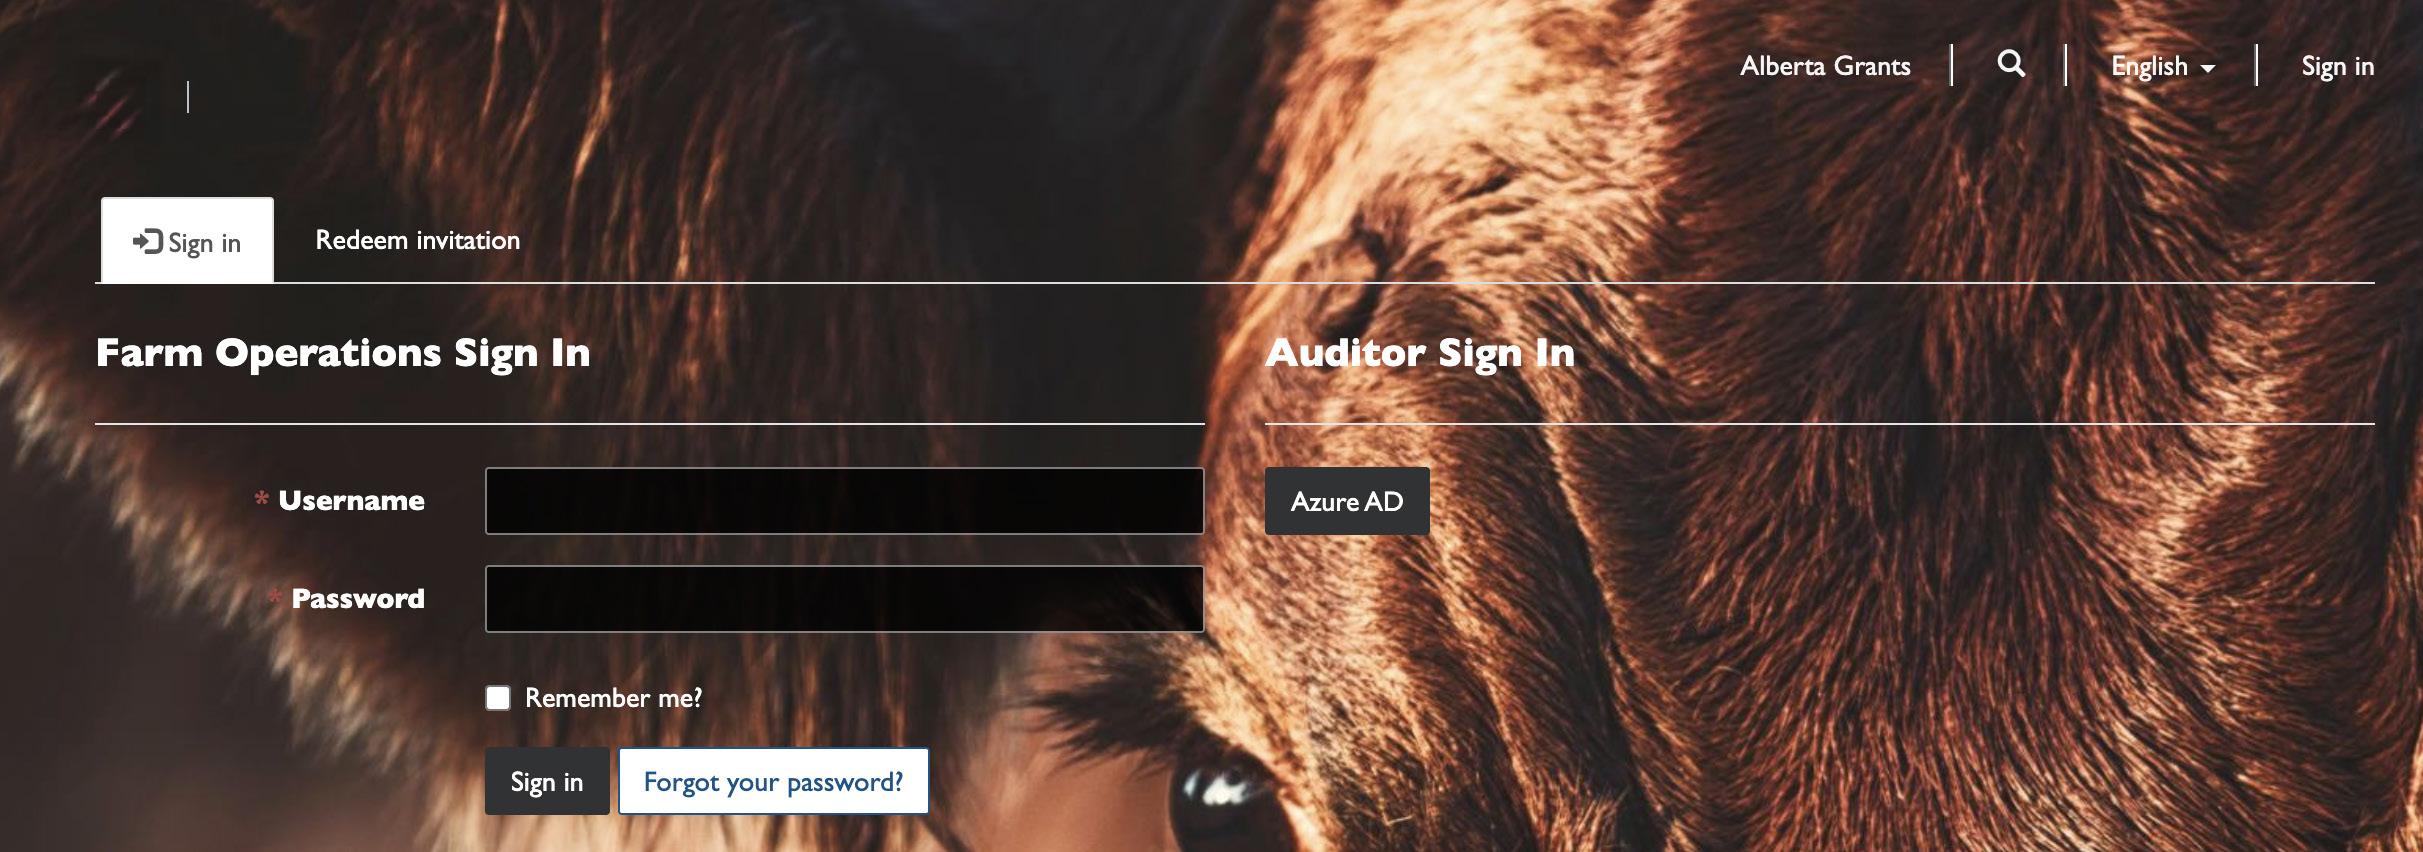Open the Alberta Grants link
The height and width of the screenshot is (852, 2423).
(1825, 66)
